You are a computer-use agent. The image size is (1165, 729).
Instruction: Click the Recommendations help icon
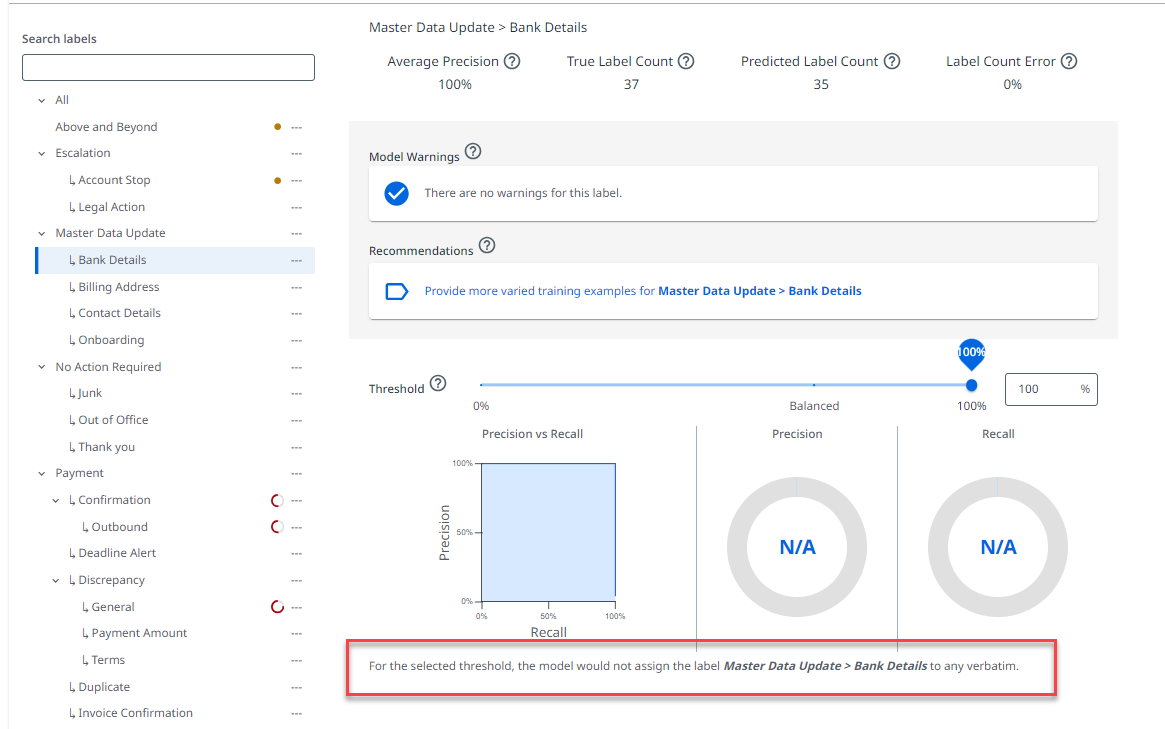[x=487, y=246]
